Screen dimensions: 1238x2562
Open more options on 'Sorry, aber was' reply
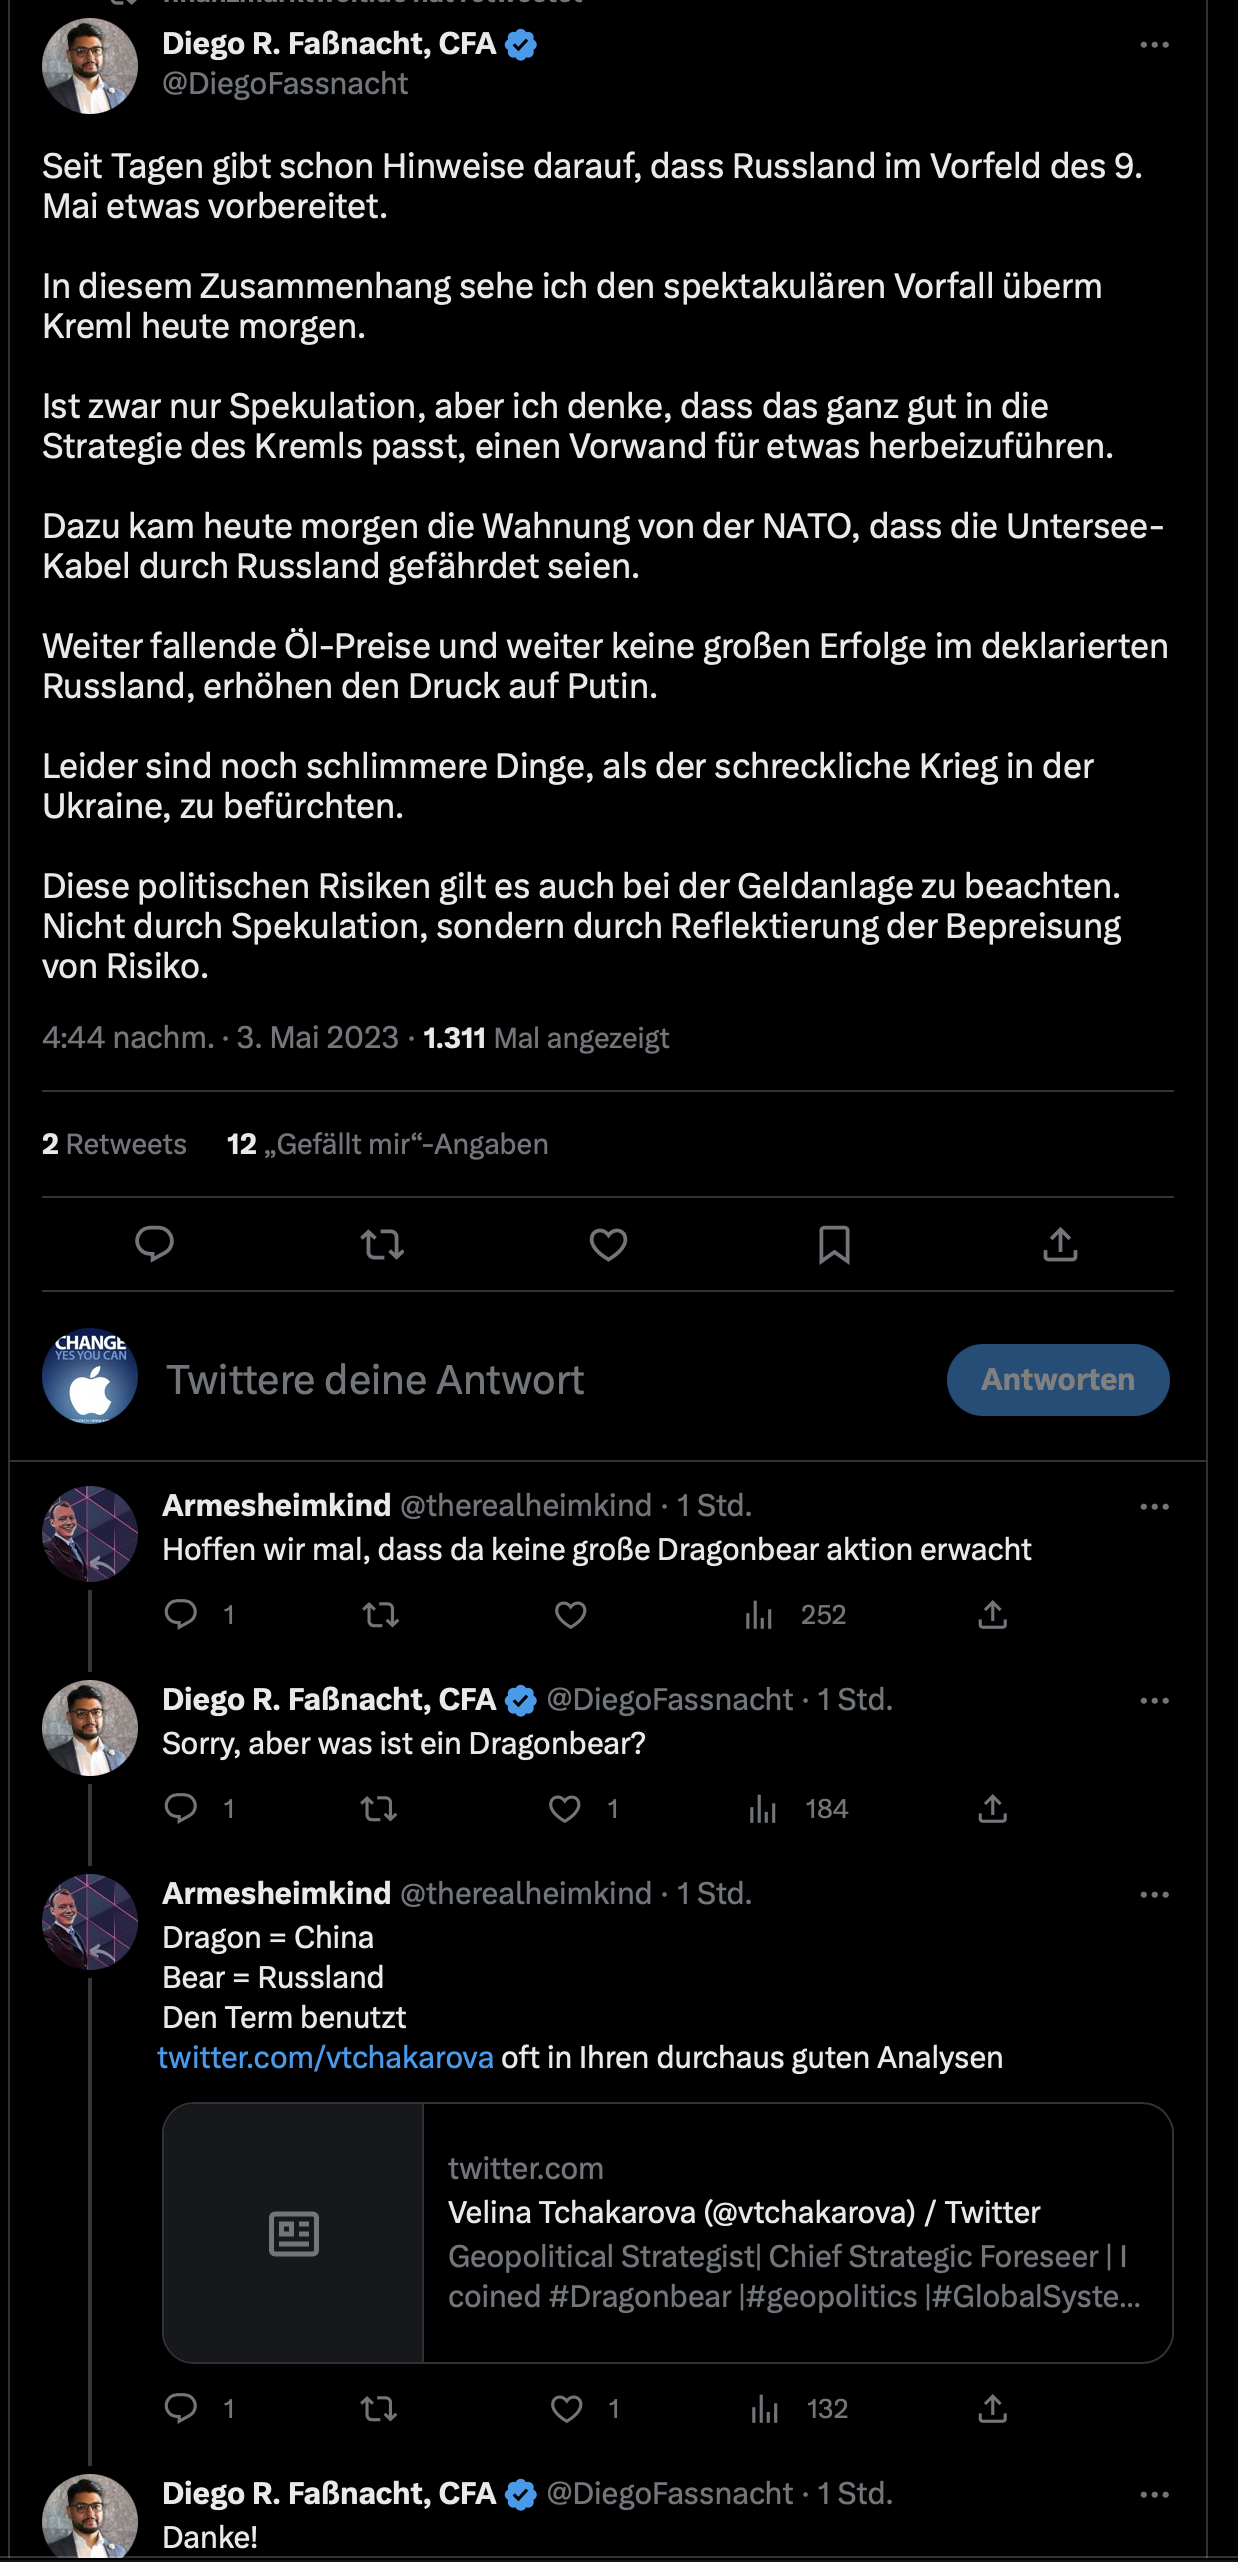pyautogui.click(x=1154, y=1700)
